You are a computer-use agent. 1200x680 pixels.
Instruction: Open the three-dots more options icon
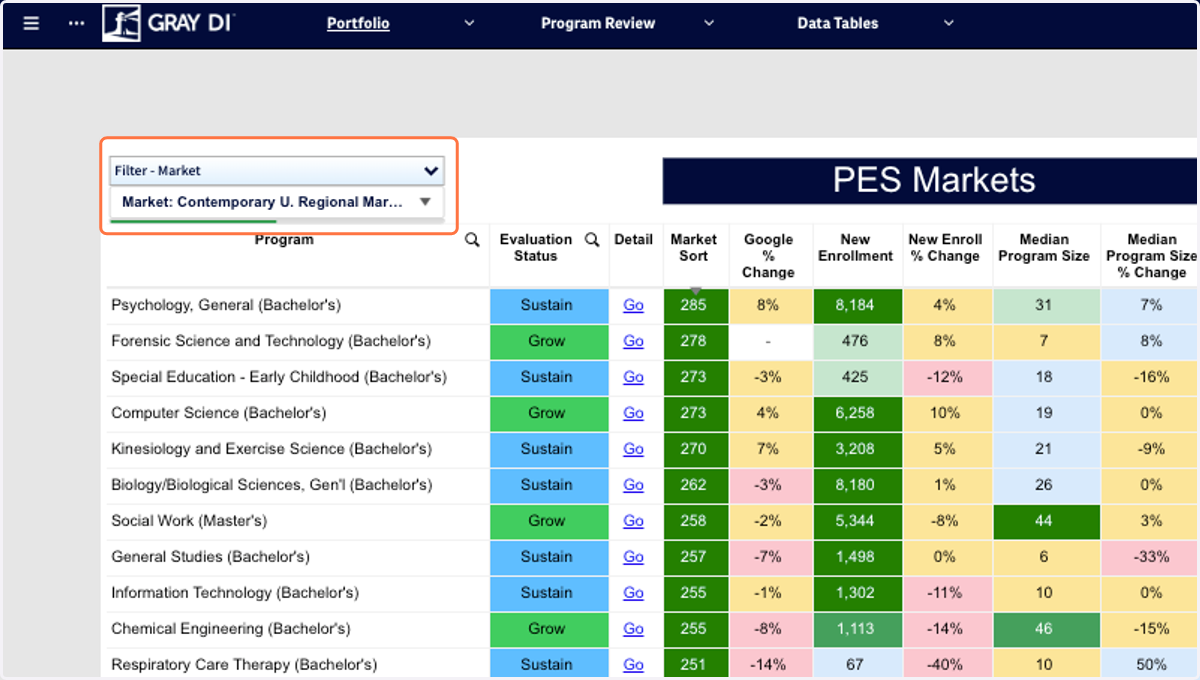pos(77,23)
